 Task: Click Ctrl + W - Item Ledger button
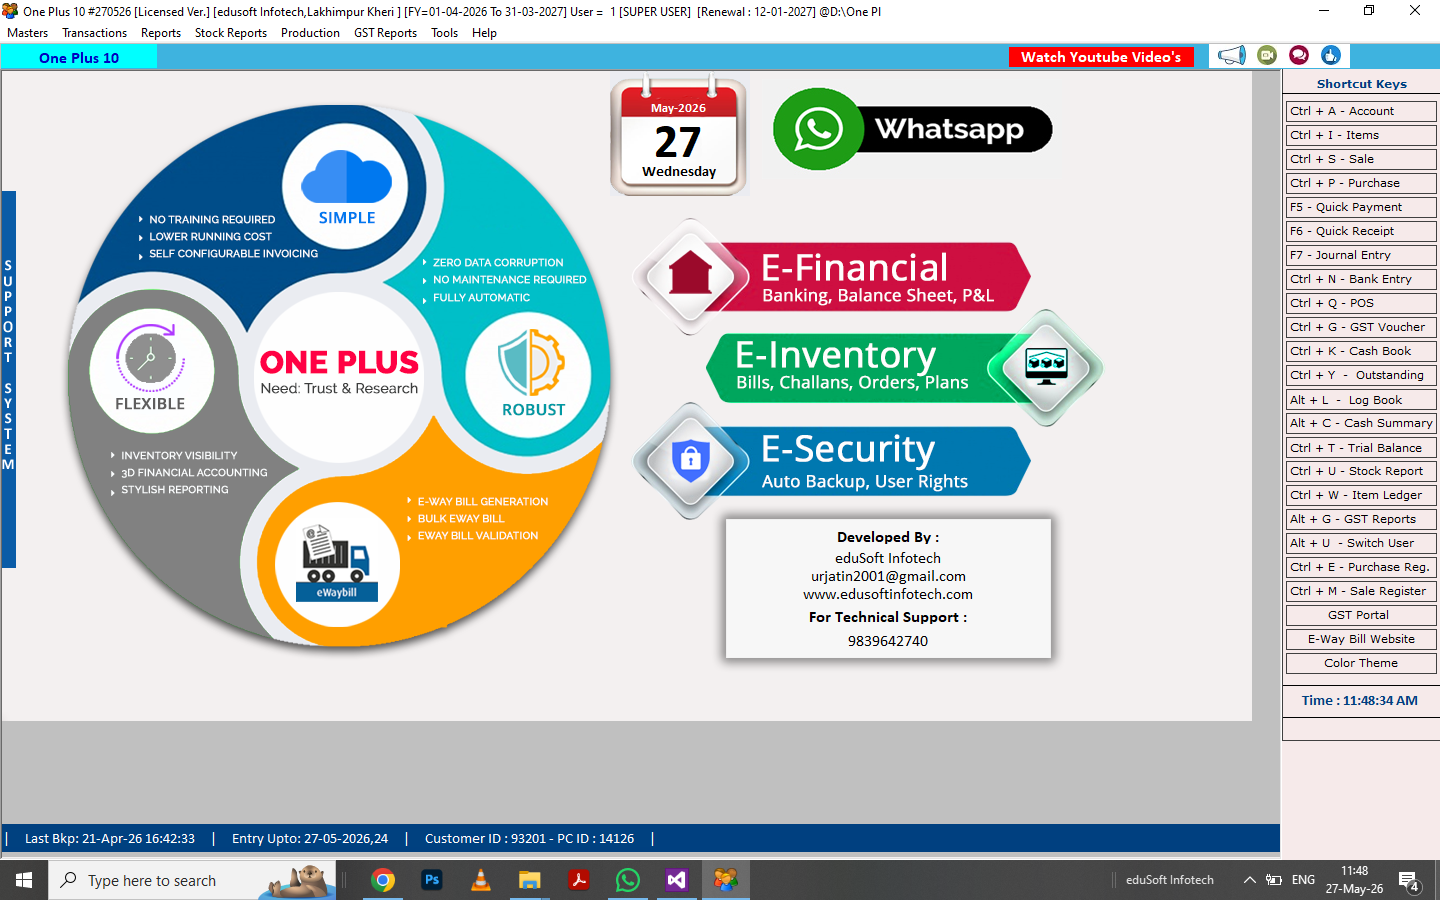[1361, 495]
